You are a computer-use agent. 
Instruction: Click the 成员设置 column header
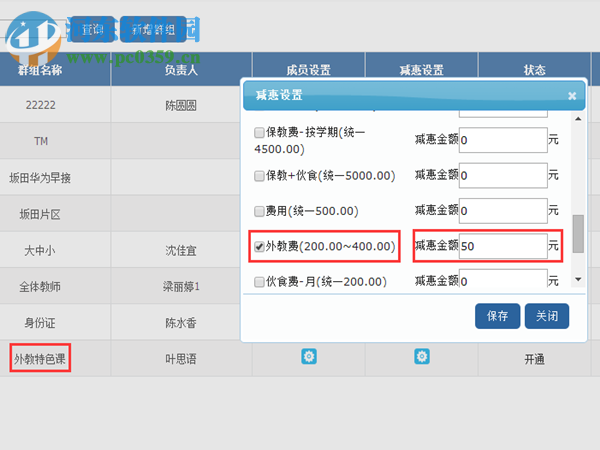point(308,70)
